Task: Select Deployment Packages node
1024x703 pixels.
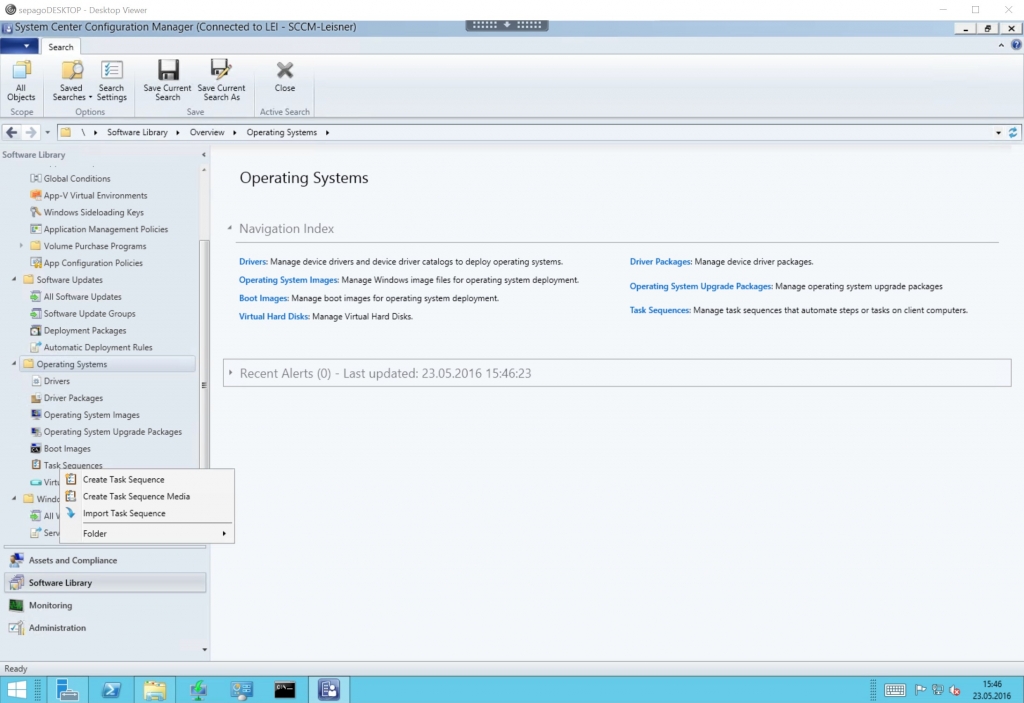Action: (x=85, y=331)
